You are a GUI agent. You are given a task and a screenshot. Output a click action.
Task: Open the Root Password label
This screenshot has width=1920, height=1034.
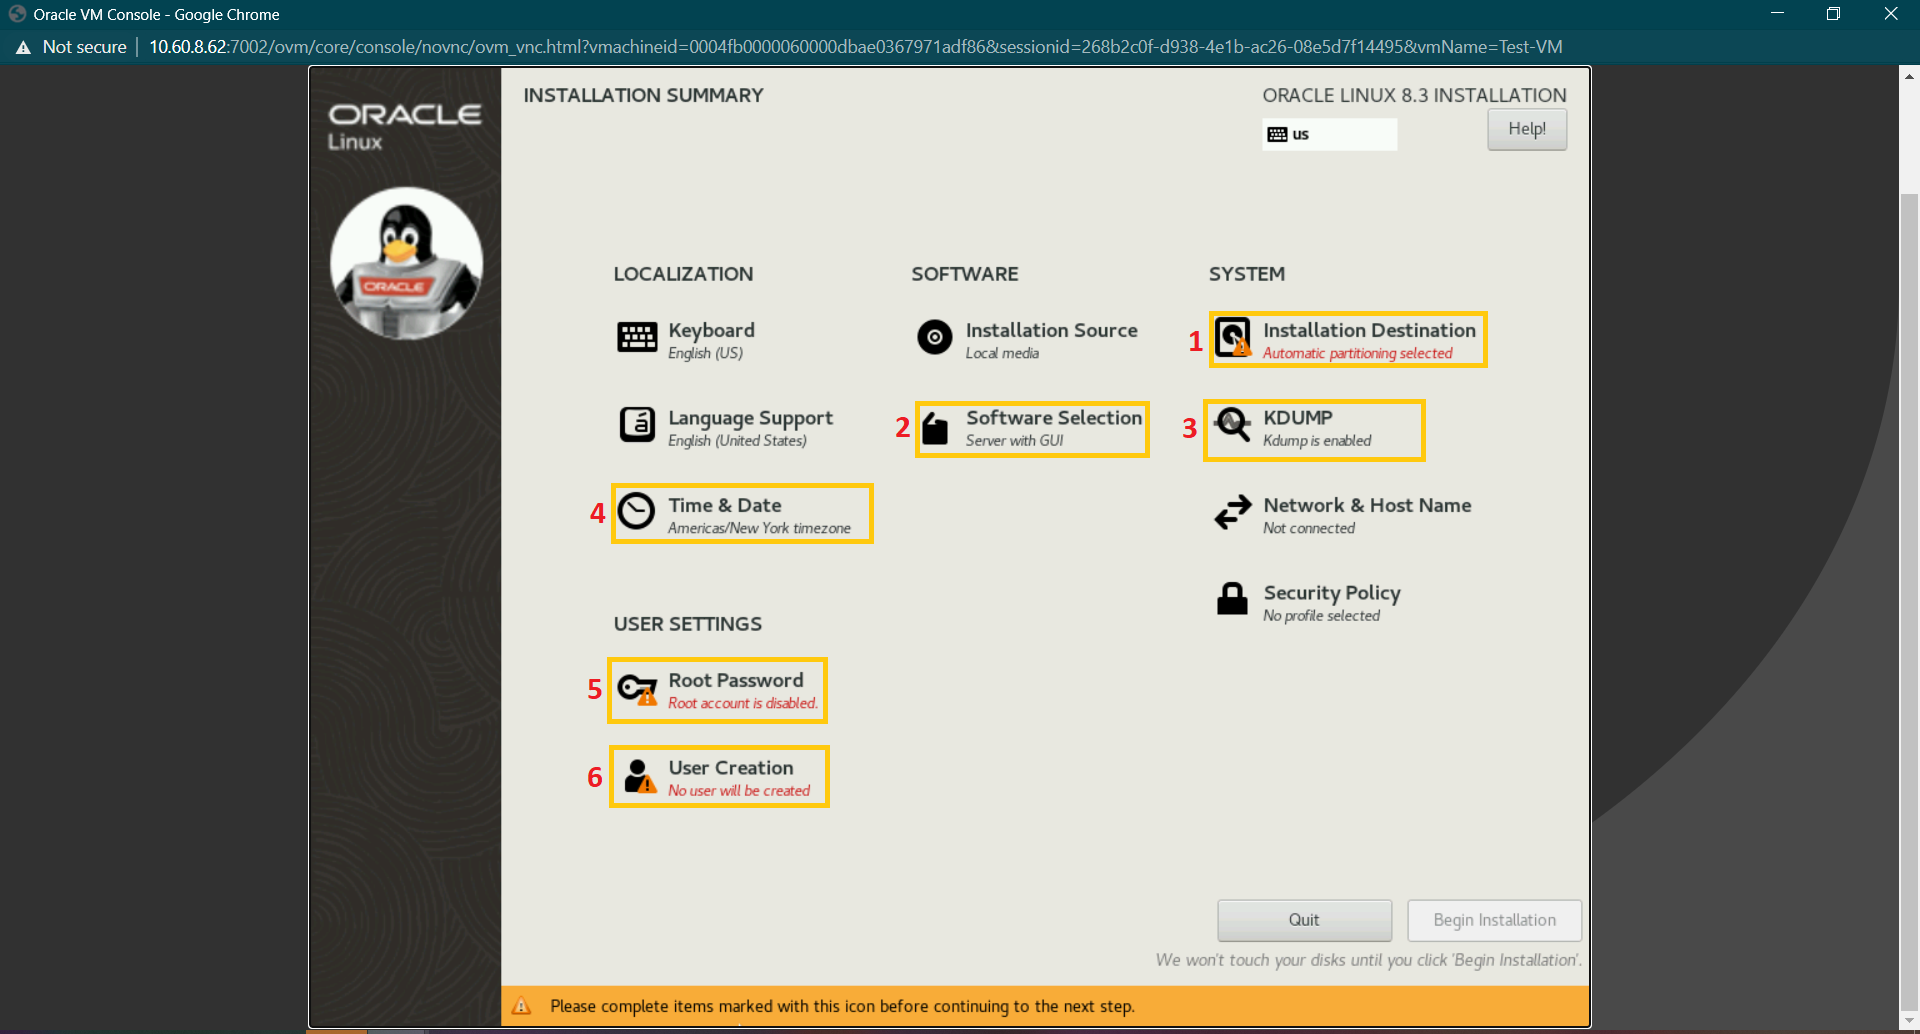tap(736, 680)
